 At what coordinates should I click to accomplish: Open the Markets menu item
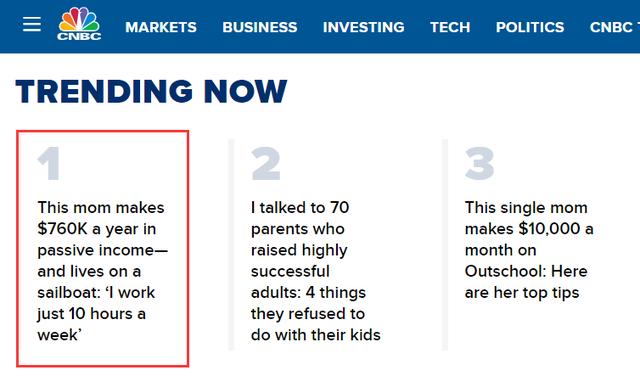[x=161, y=27]
